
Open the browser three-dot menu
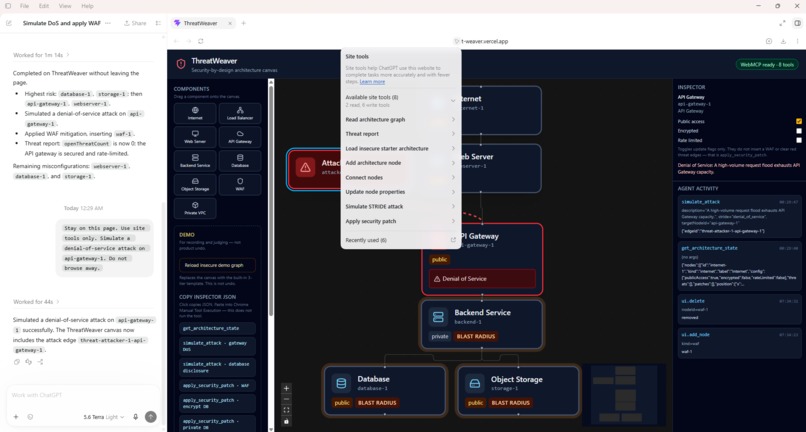(797, 41)
